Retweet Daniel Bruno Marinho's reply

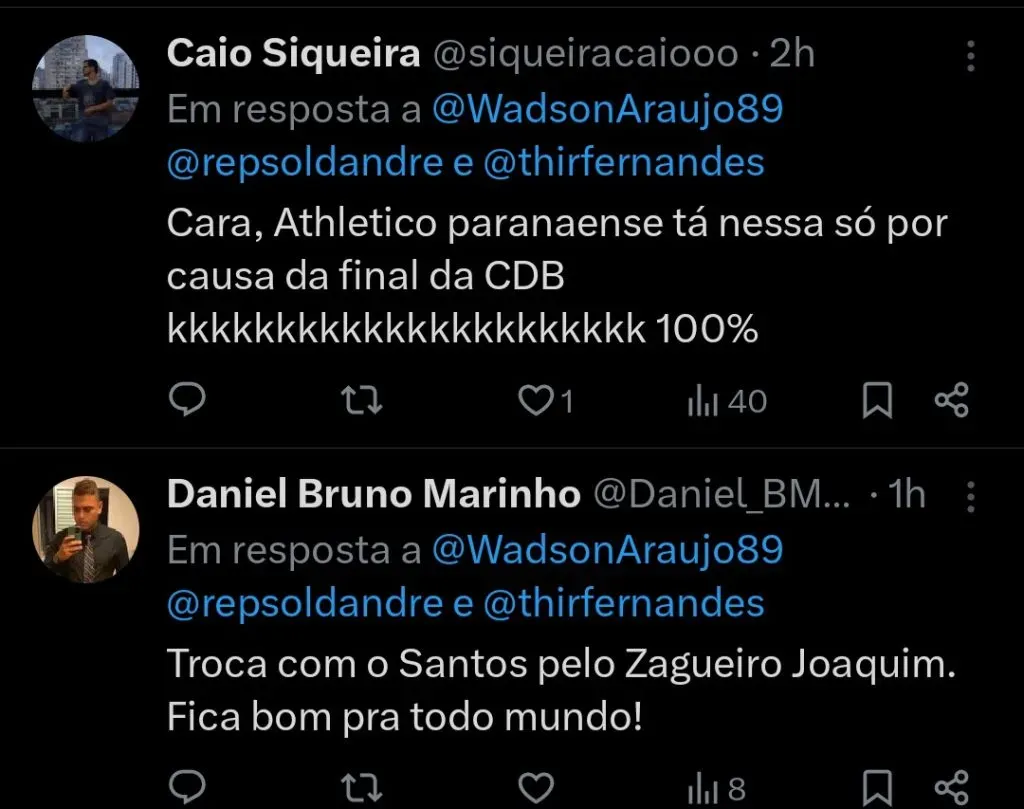pos(361,787)
